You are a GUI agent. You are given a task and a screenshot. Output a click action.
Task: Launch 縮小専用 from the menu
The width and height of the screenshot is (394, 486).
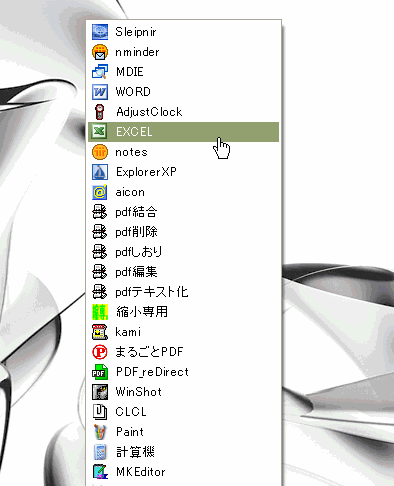(183, 312)
